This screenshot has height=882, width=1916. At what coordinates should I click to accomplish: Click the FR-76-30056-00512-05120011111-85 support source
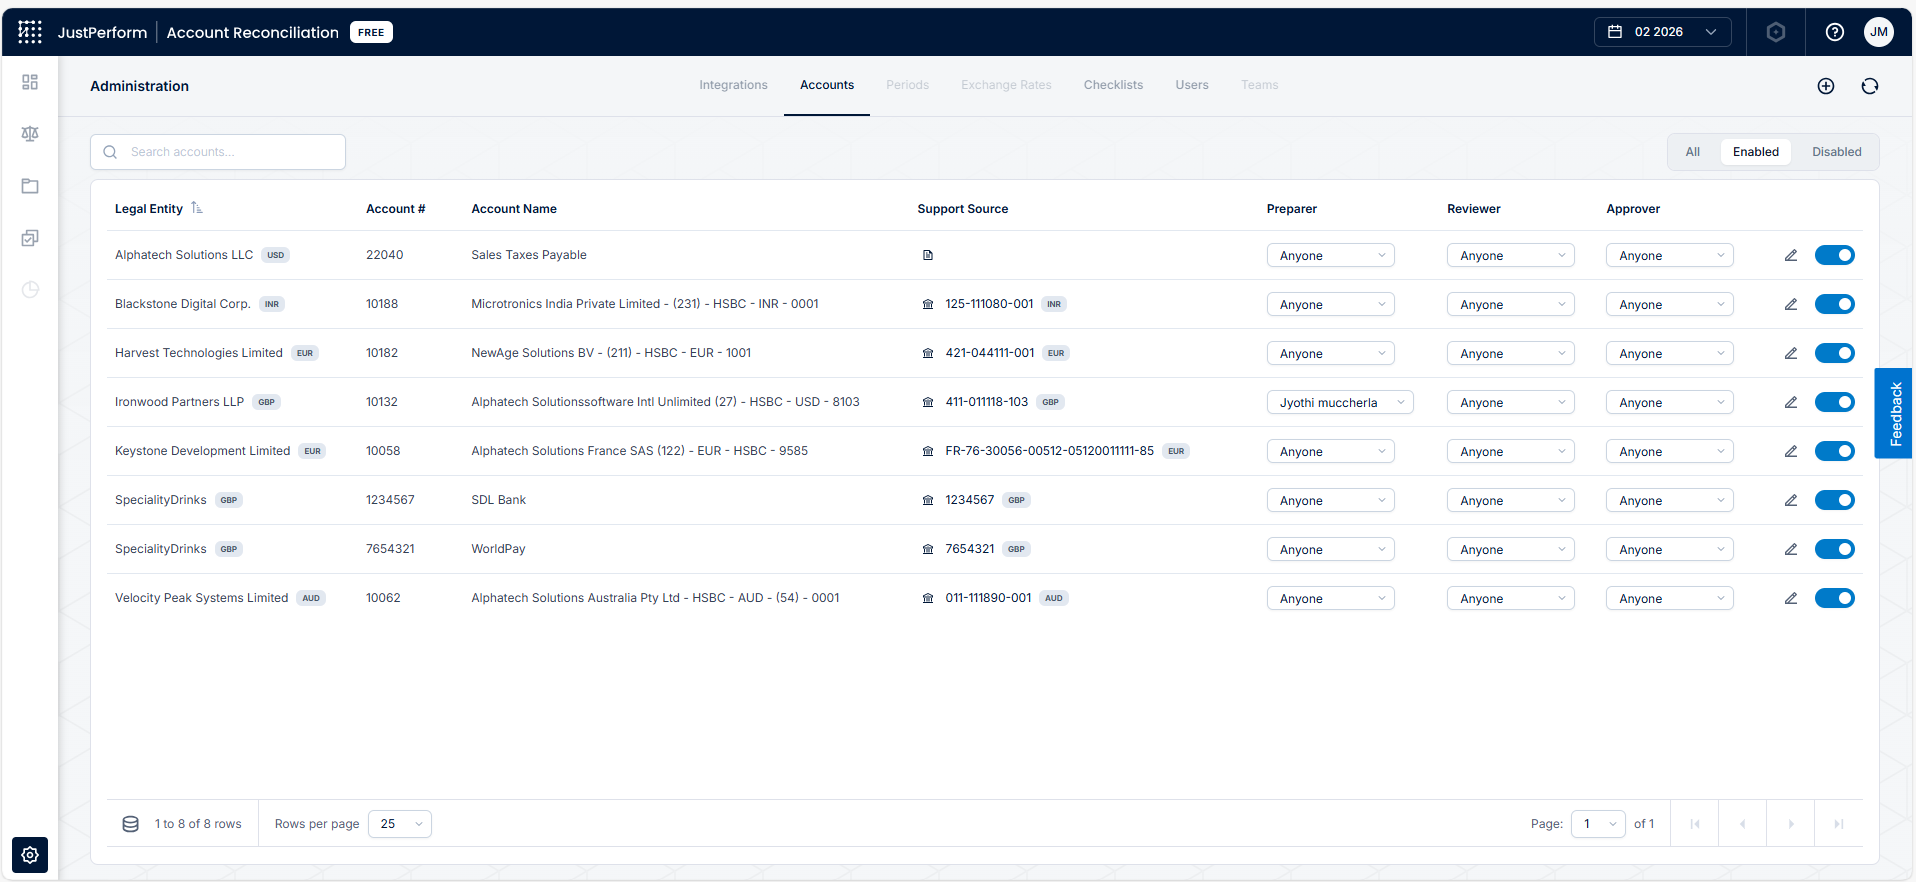pos(1049,451)
